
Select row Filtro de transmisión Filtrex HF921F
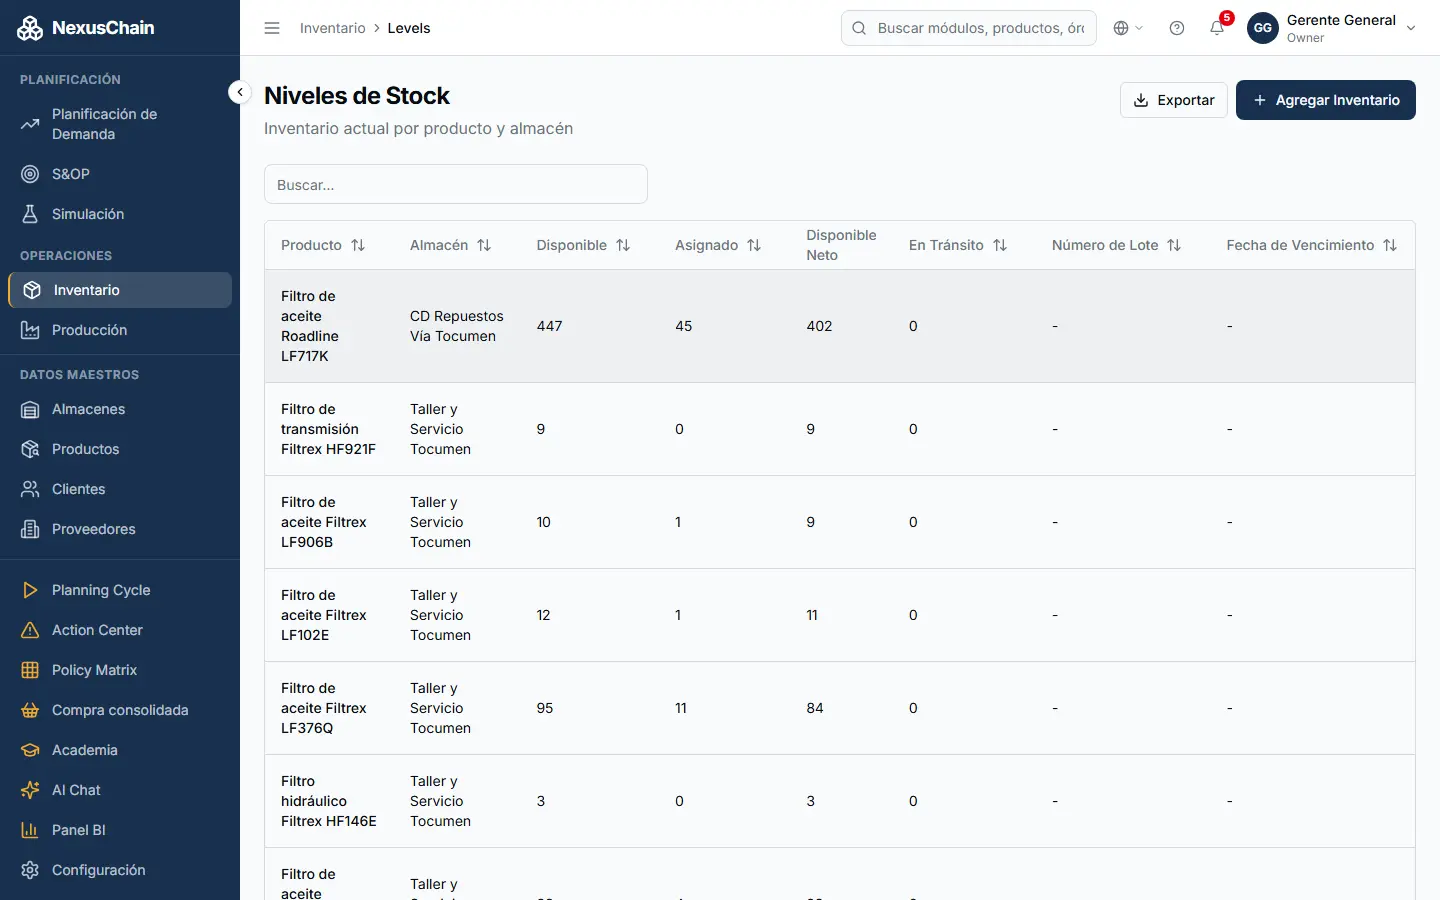click(840, 429)
